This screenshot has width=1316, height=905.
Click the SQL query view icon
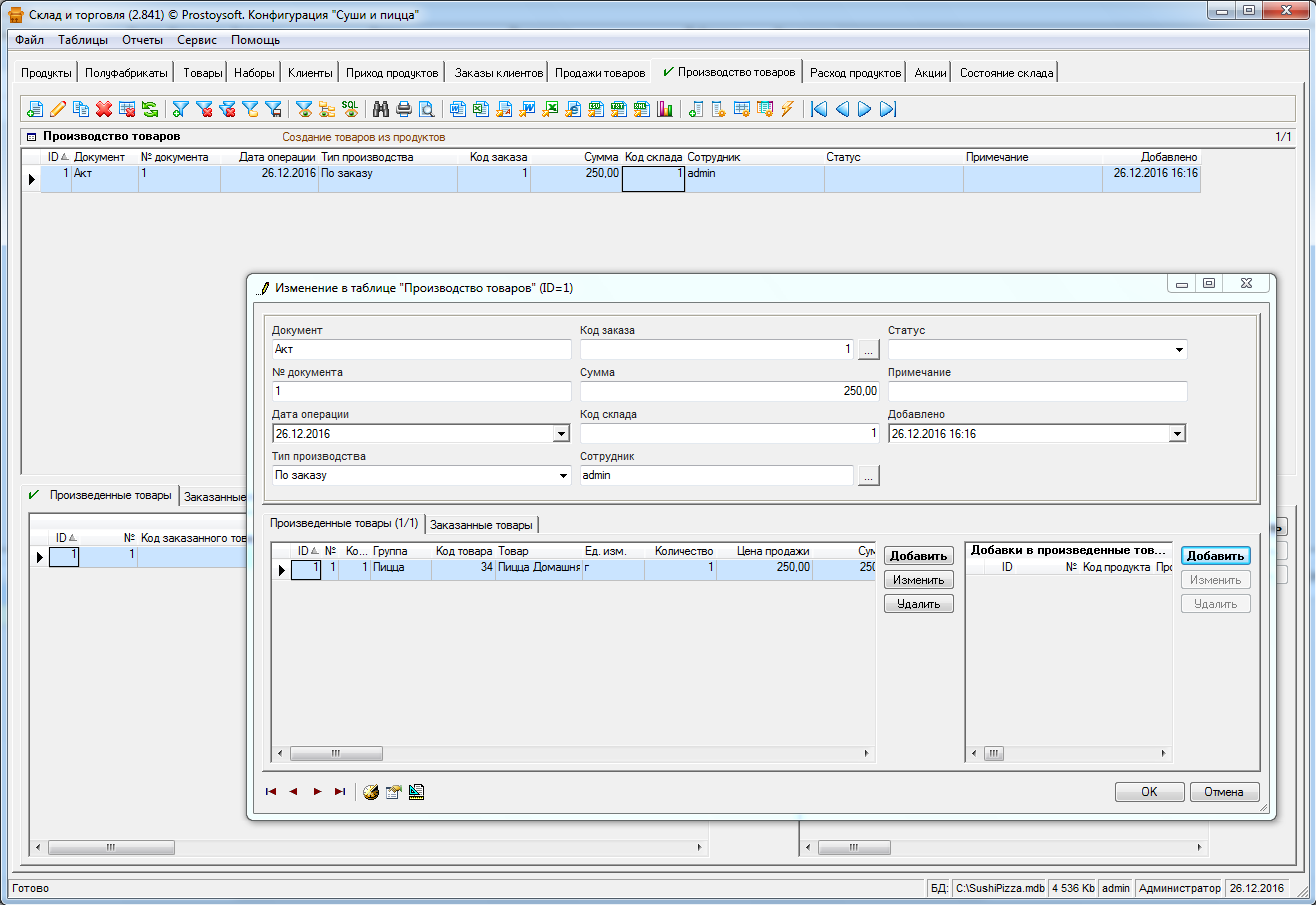pos(350,109)
